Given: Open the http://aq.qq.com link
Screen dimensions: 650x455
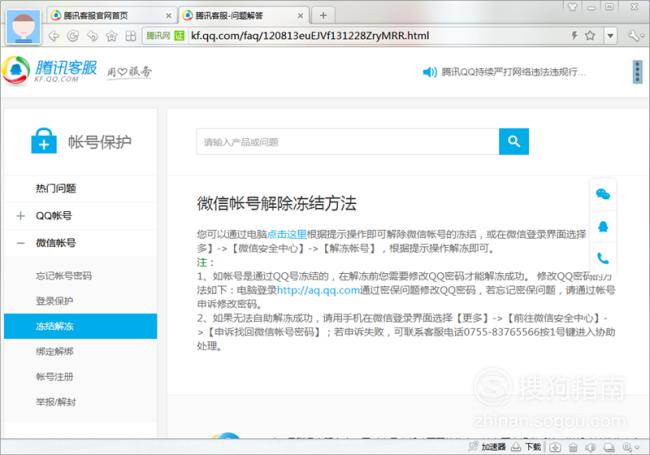Looking at the screenshot, I should [x=318, y=290].
